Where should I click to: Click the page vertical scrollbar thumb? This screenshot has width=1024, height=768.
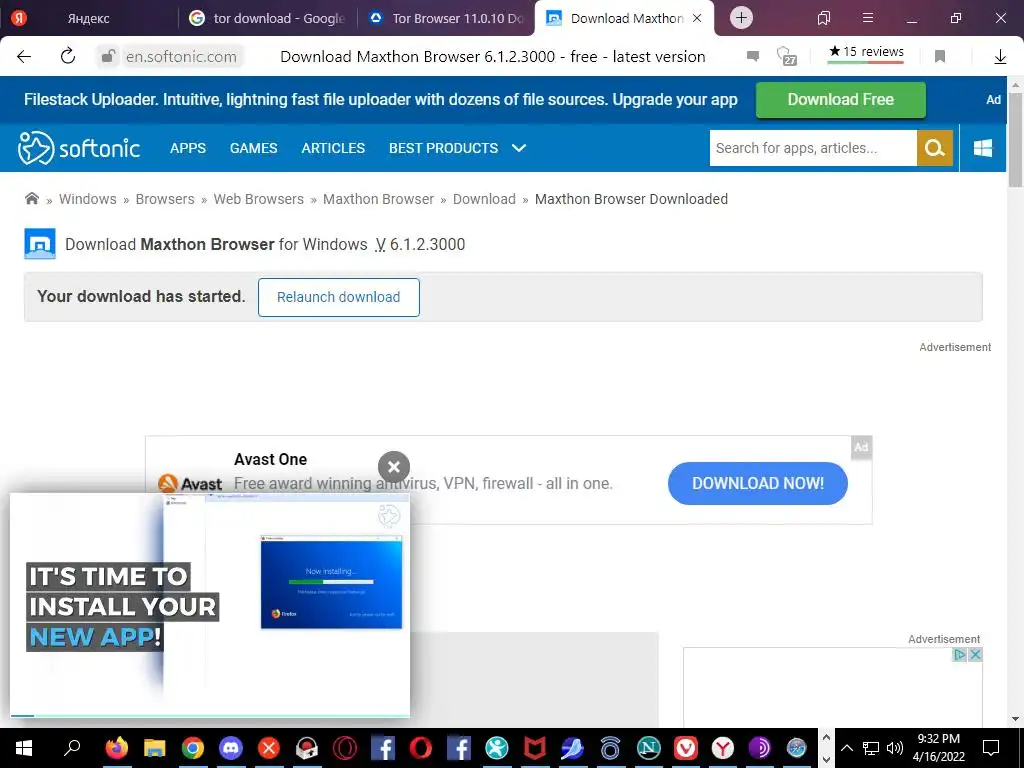pyautogui.click(x=1015, y=140)
